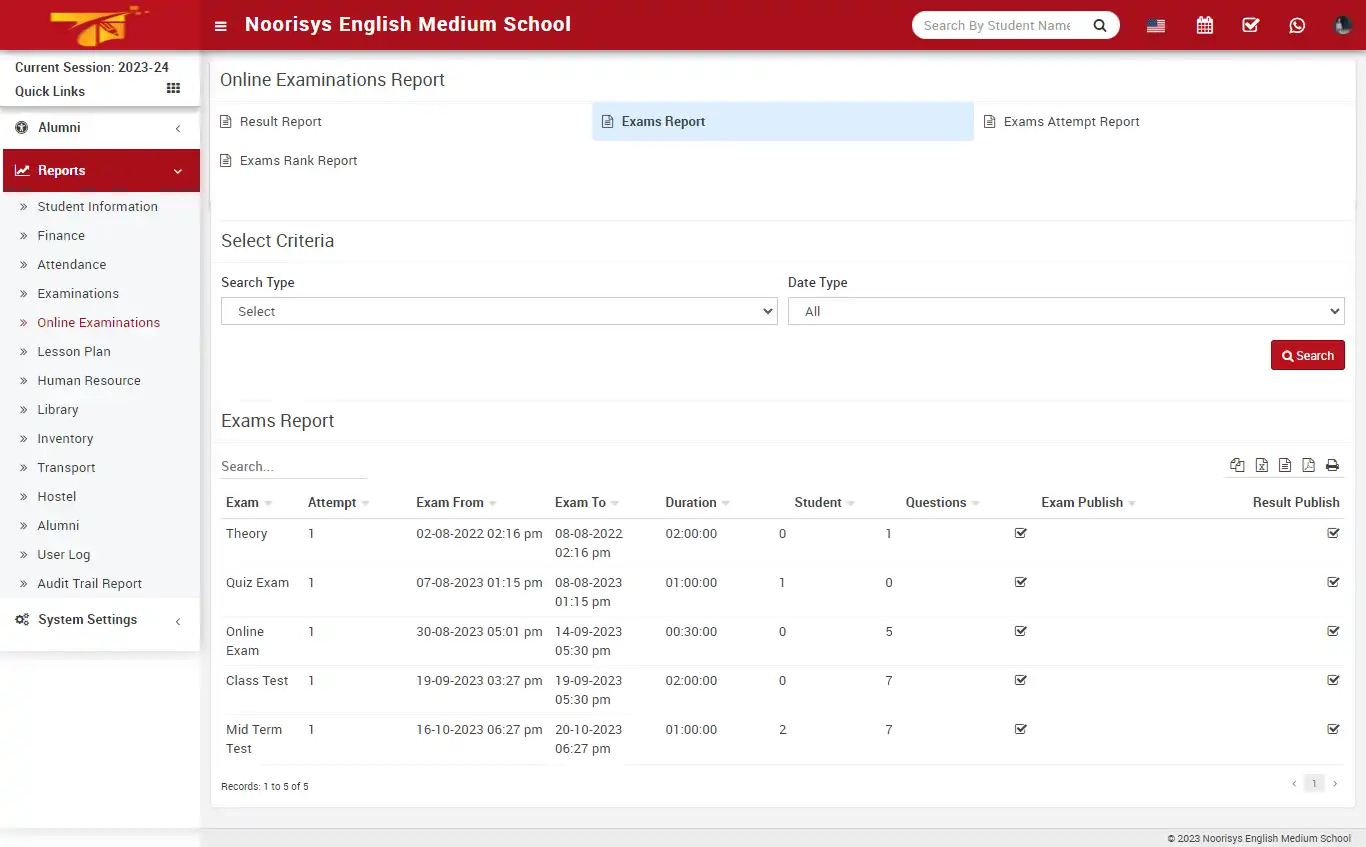This screenshot has height=847, width=1366.
Task: Open the Search Type dropdown
Action: [x=499, y=311]
